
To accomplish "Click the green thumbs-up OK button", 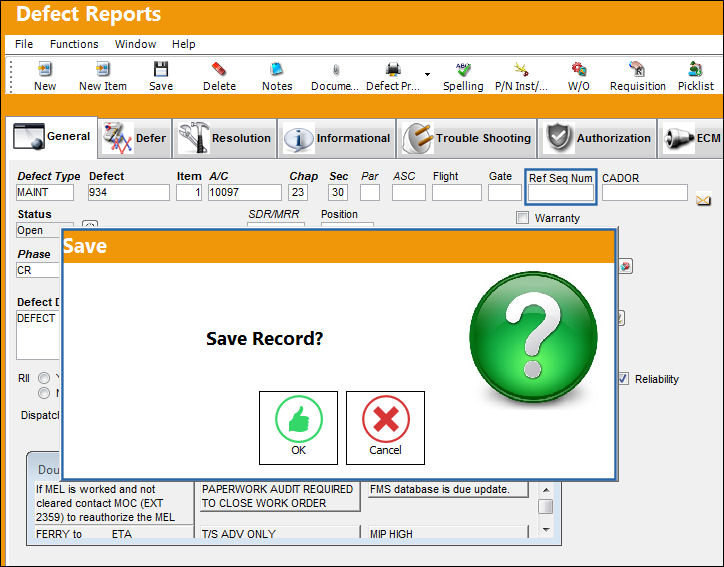I will pos(298,428).
